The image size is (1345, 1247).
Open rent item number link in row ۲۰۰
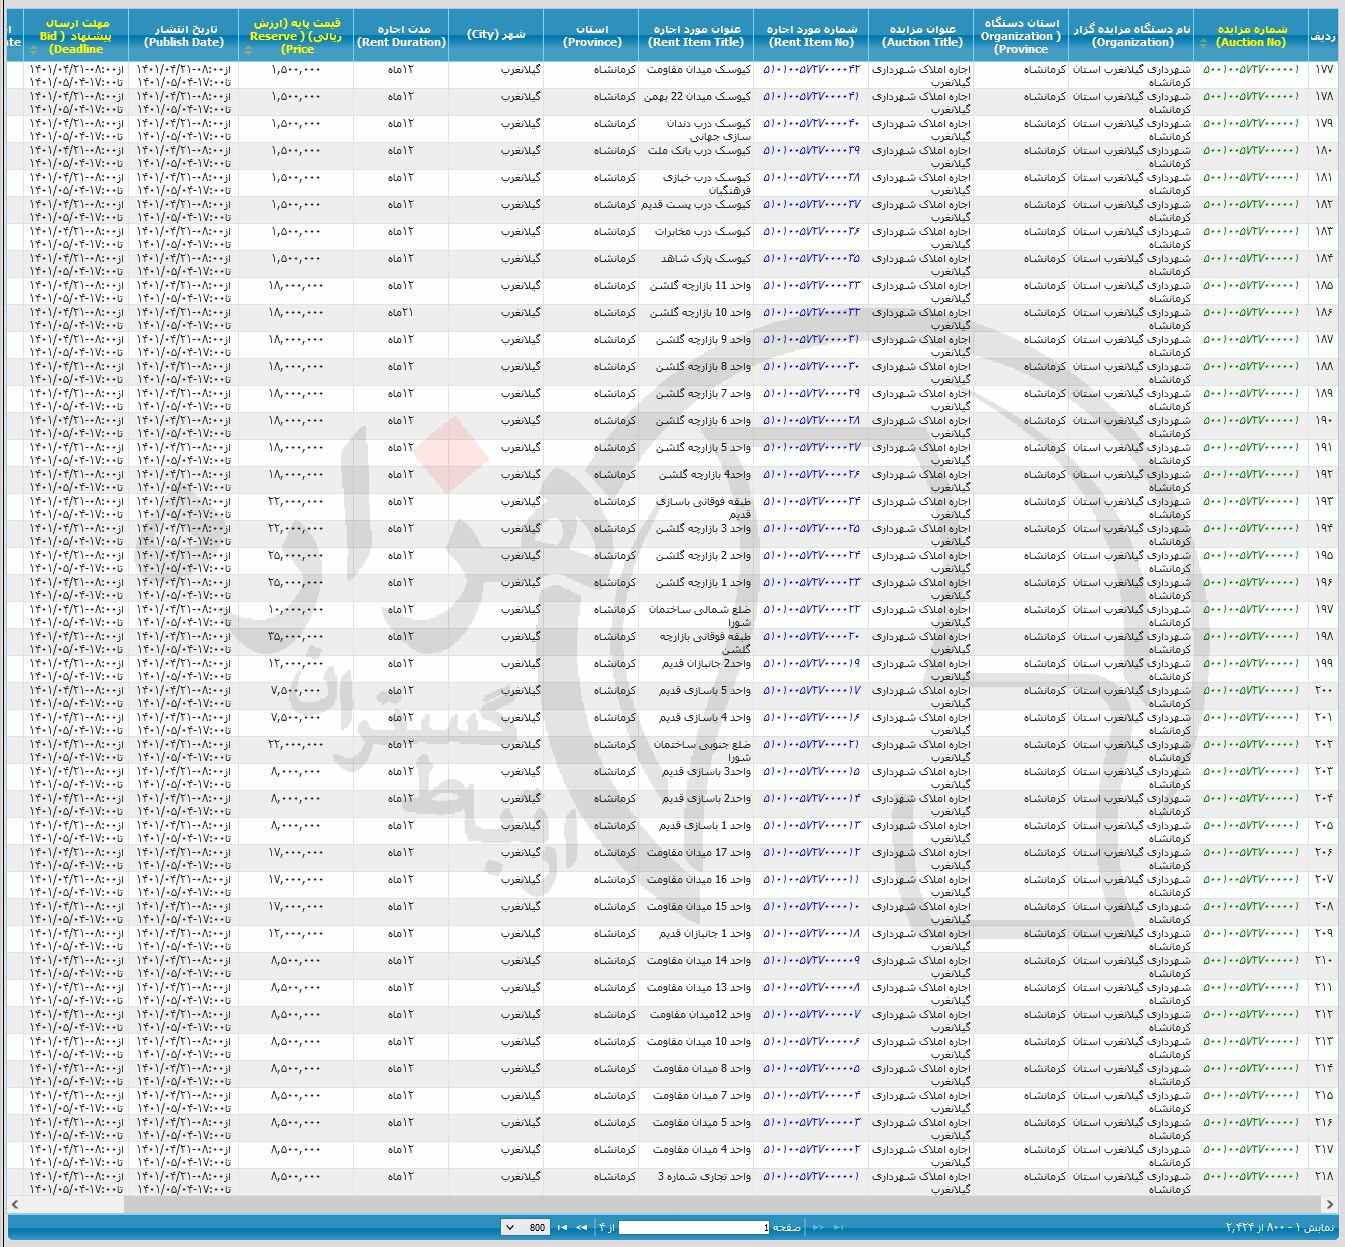811,691
